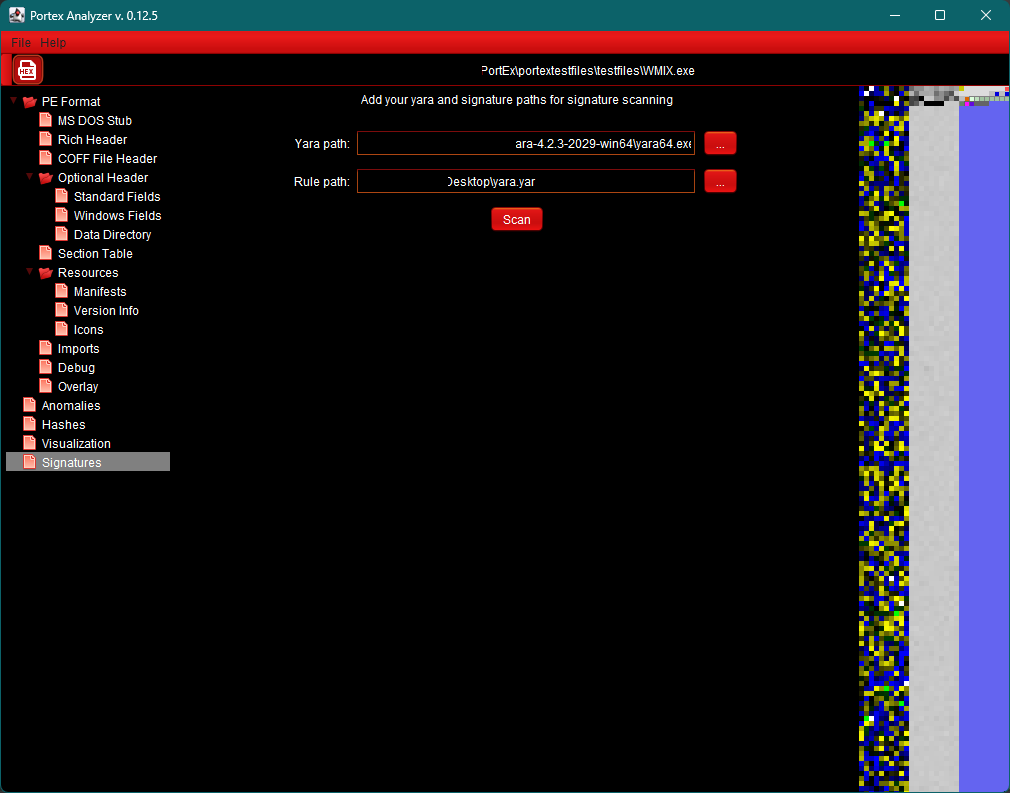The image size is (1010, 793).
Task: Click the Standard Fields page icon
Action: 62,196
